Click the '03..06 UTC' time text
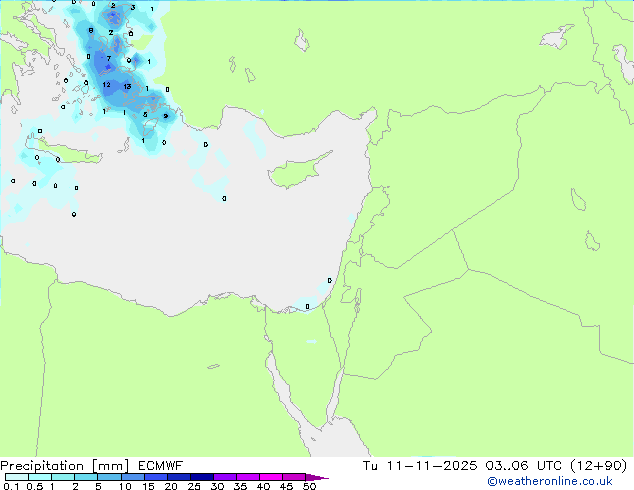The height and width of the screenshot is (490, 634). point(523,466)
